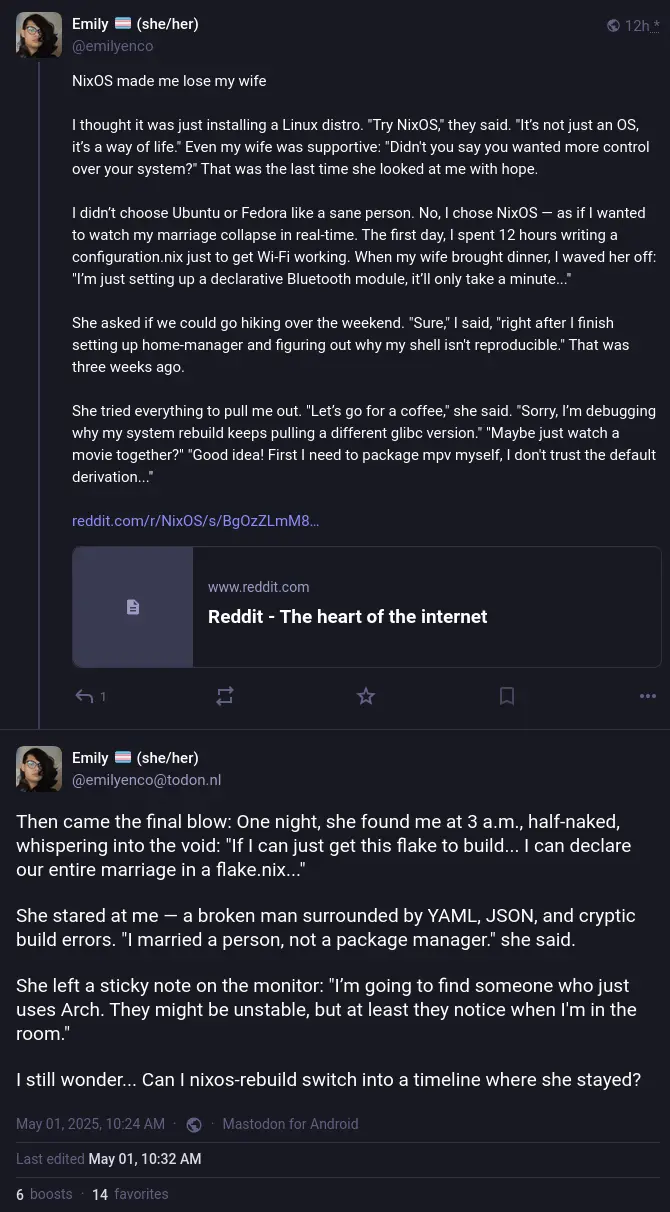Open the May 01, 2025 timestamp link

click(x=90, y=1124)
